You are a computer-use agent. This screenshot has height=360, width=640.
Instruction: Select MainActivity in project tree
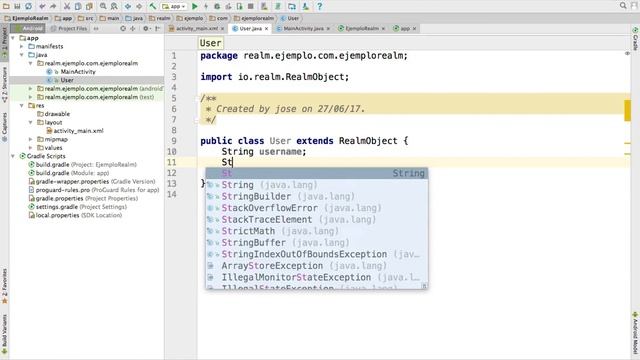pos(78,71)
